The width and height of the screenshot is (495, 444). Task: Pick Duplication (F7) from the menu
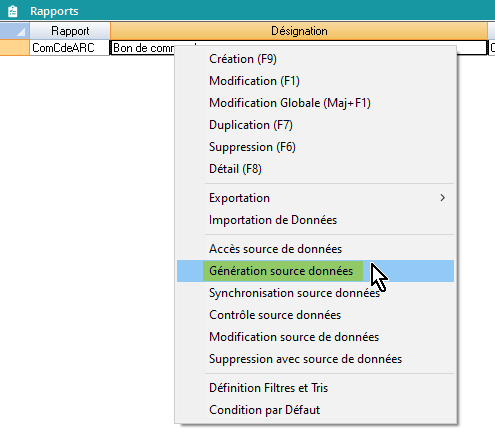pyautogui.click(x=315, y=125)
